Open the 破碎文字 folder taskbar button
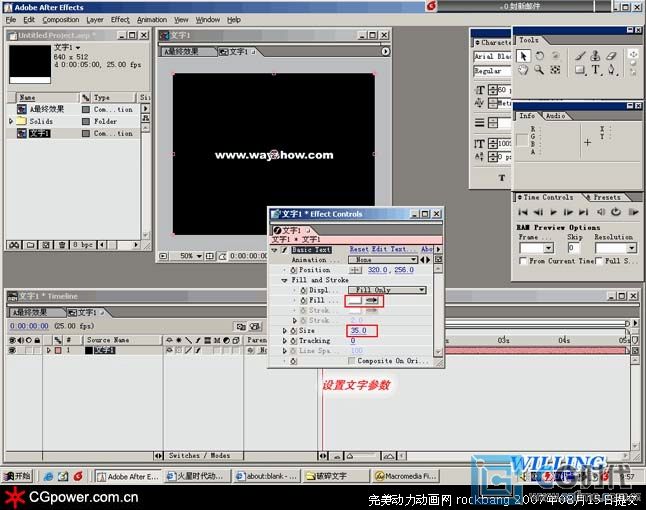Viewport: 646px width, 510px height. (x=336, y=476)
